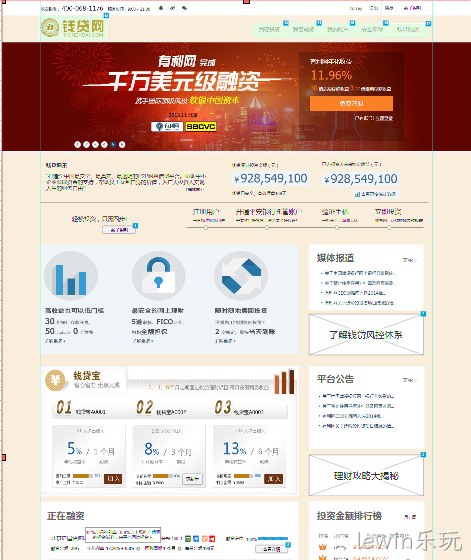Open the fourth 平台公告 announcement

357,426
